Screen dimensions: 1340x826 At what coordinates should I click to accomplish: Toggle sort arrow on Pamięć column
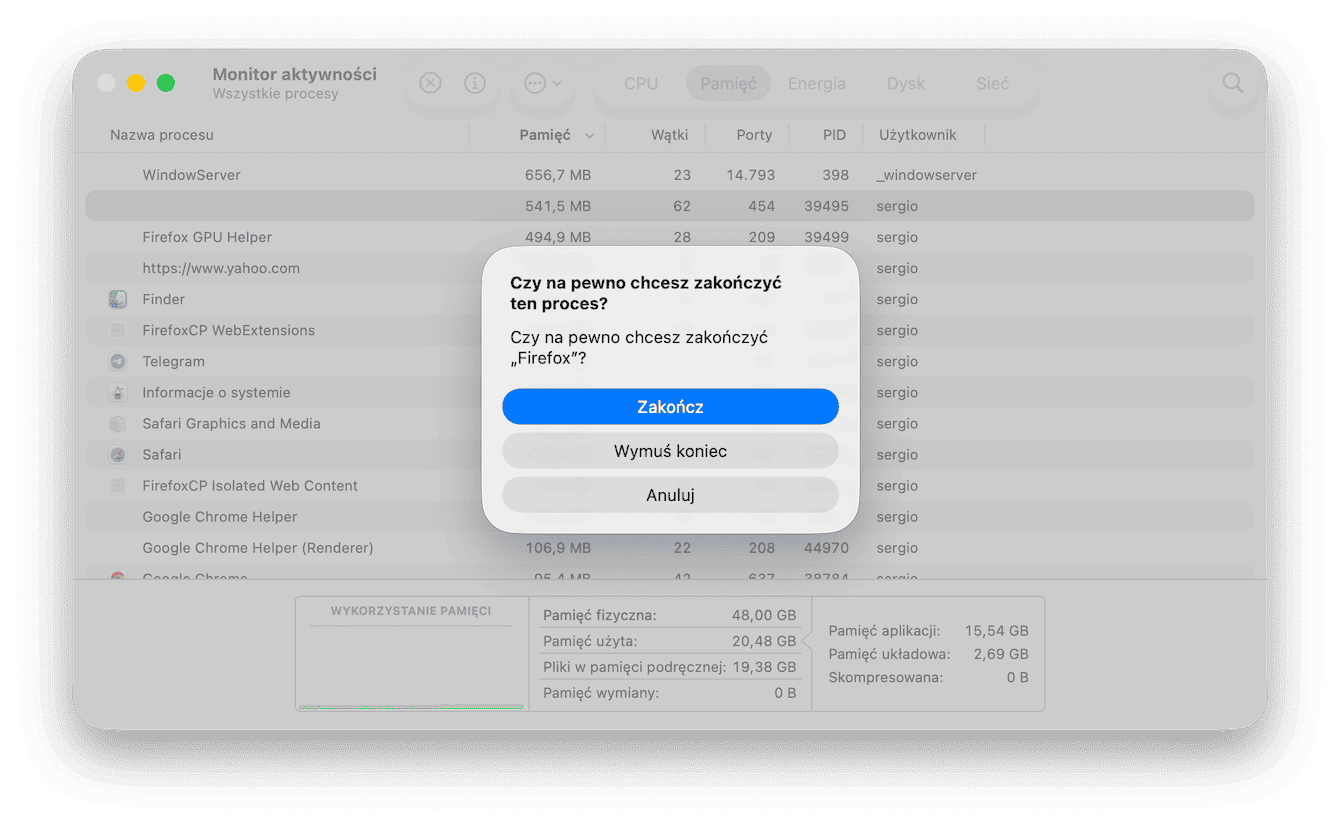tap(590, 136)
